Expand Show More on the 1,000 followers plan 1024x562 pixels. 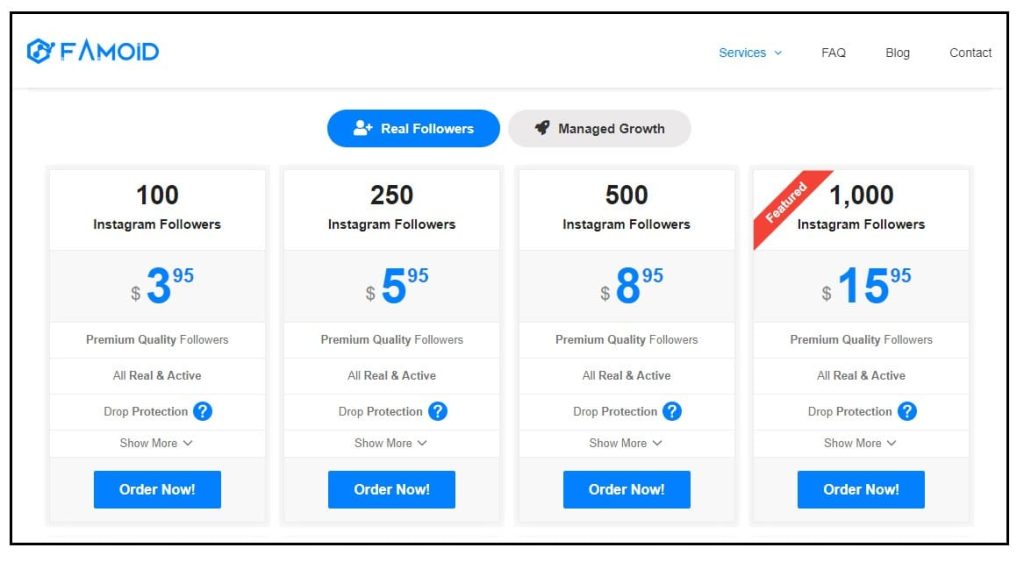click(860, 443)
